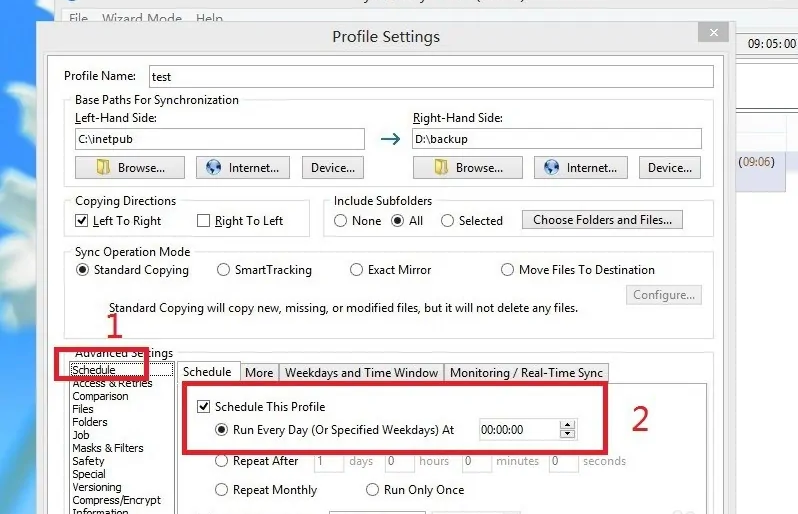Open the Weekdays and Time Window tab
The height and width of the screenshot is (514, 798).
(x=361, y=373)
